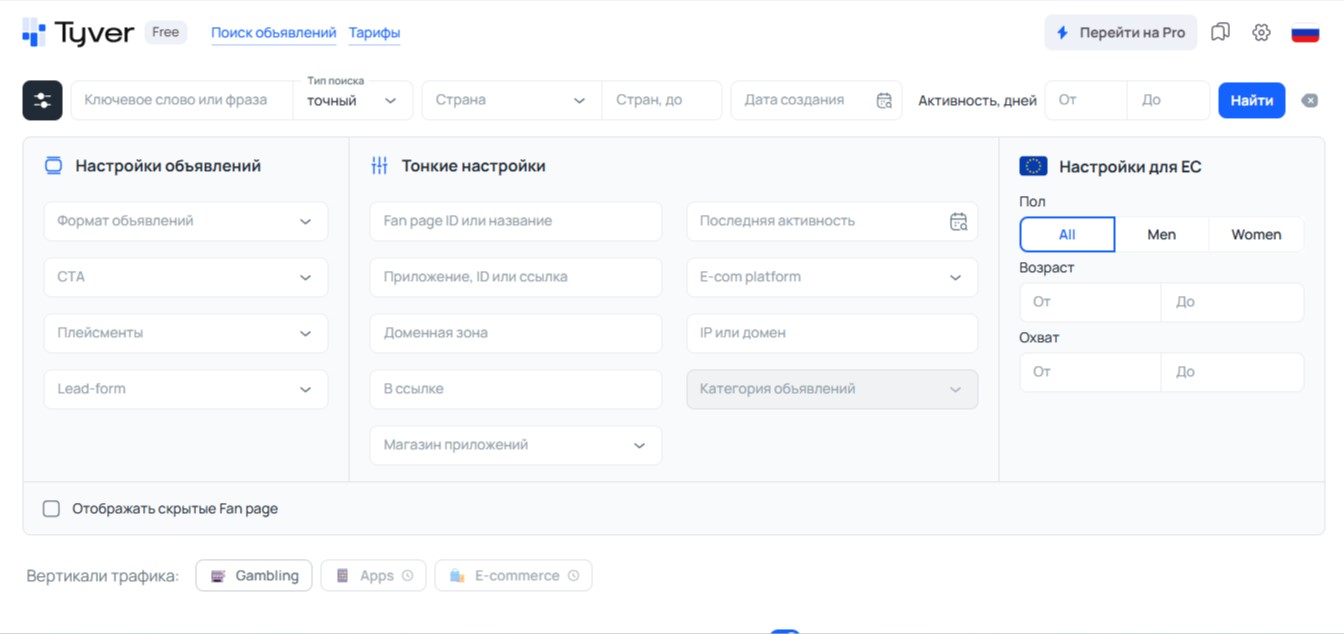Click Перейти на Pro button
This screenshot has width=1344, height=634.
[x=1120, y=33]
